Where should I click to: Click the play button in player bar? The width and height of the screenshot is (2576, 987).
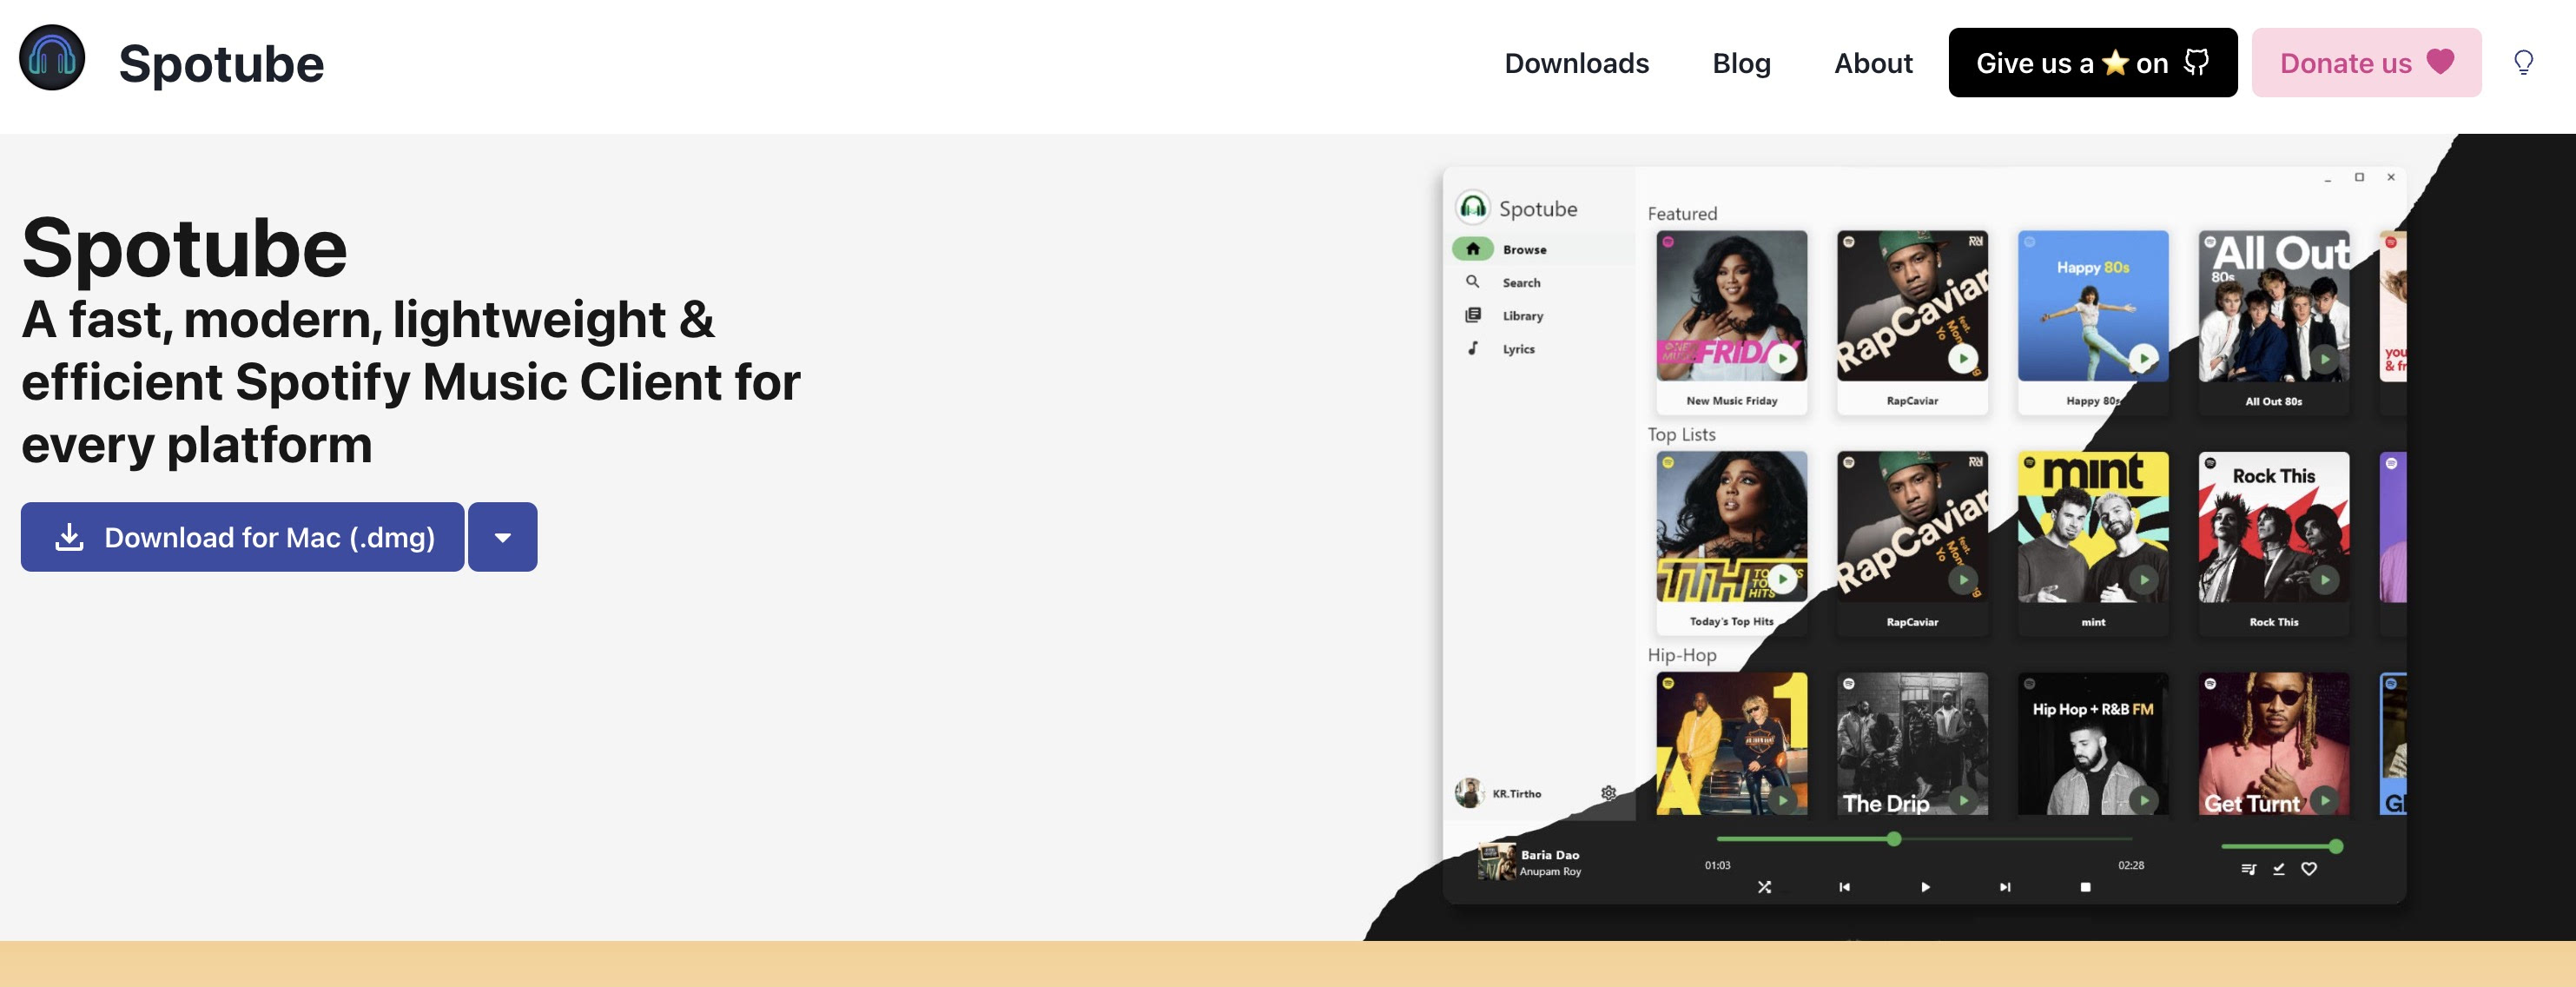(x=1925, y=887)
